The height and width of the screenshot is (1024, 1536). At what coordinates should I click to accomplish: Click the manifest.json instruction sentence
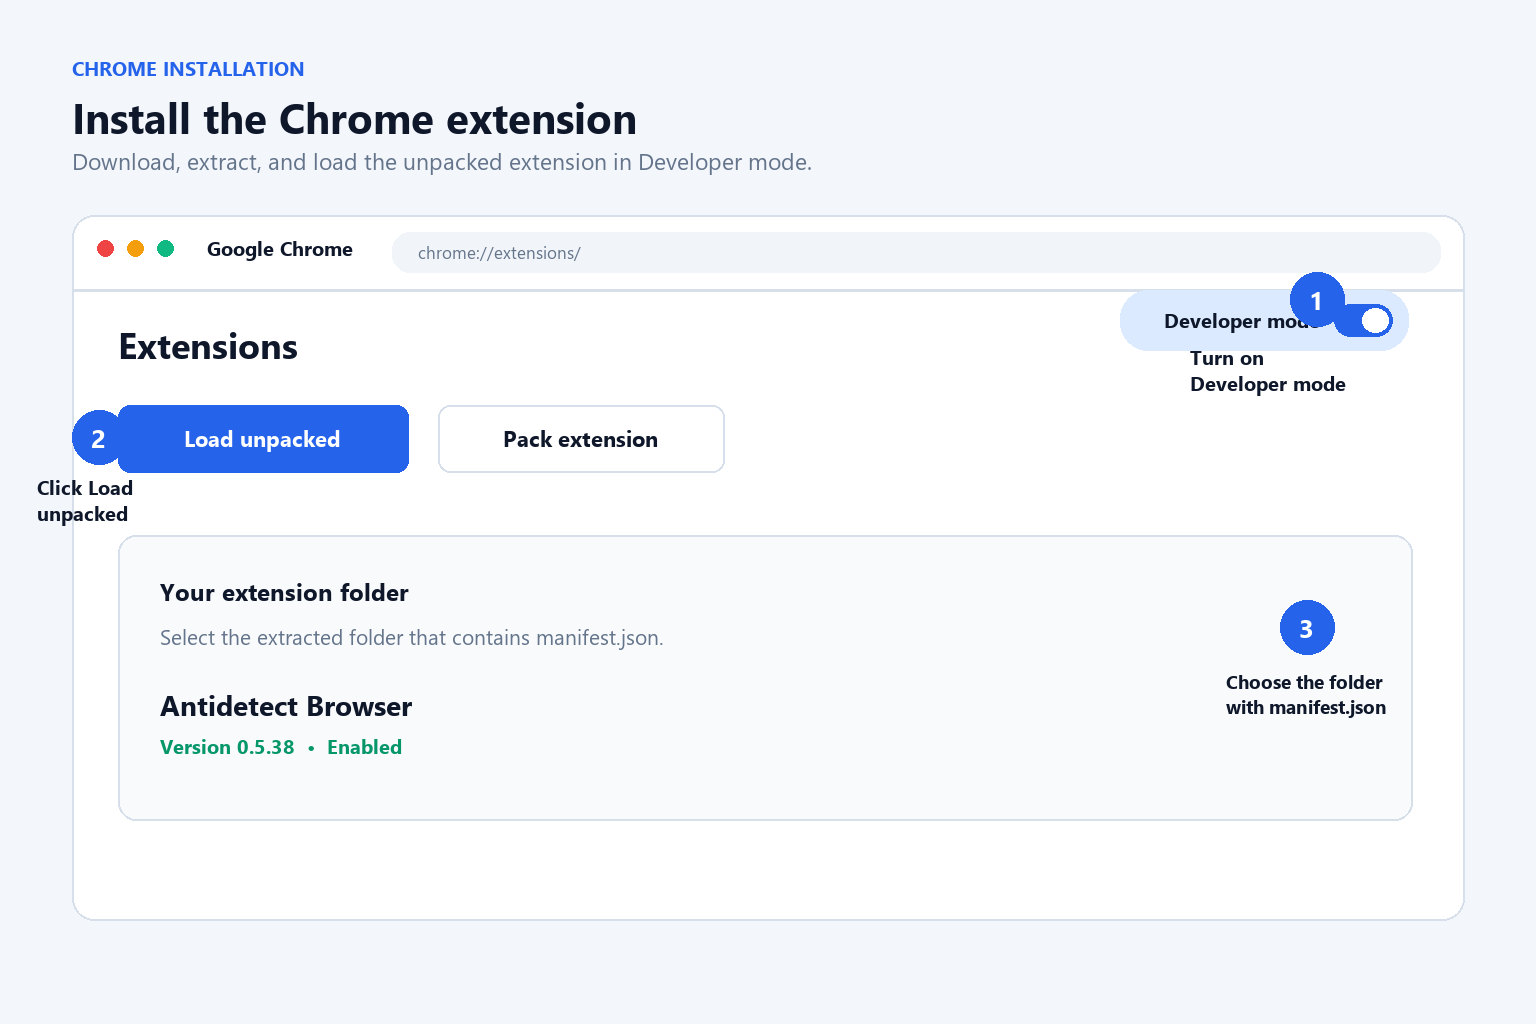point(412,638)
